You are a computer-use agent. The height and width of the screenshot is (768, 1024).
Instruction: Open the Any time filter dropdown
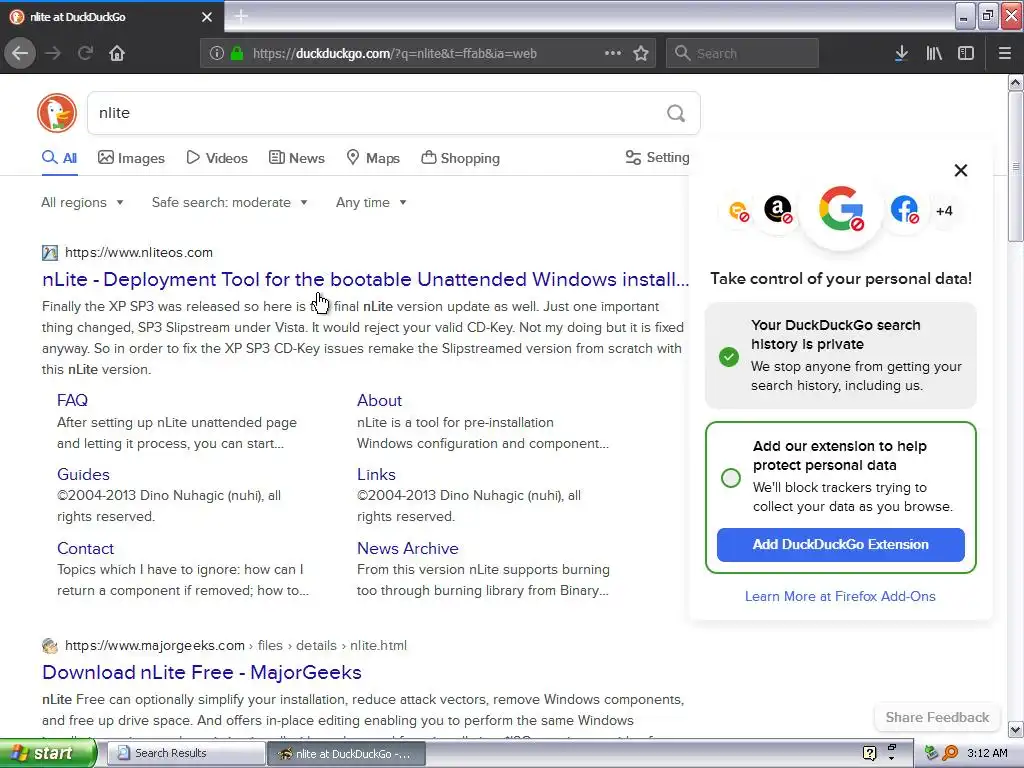click(x=372, y=202)
